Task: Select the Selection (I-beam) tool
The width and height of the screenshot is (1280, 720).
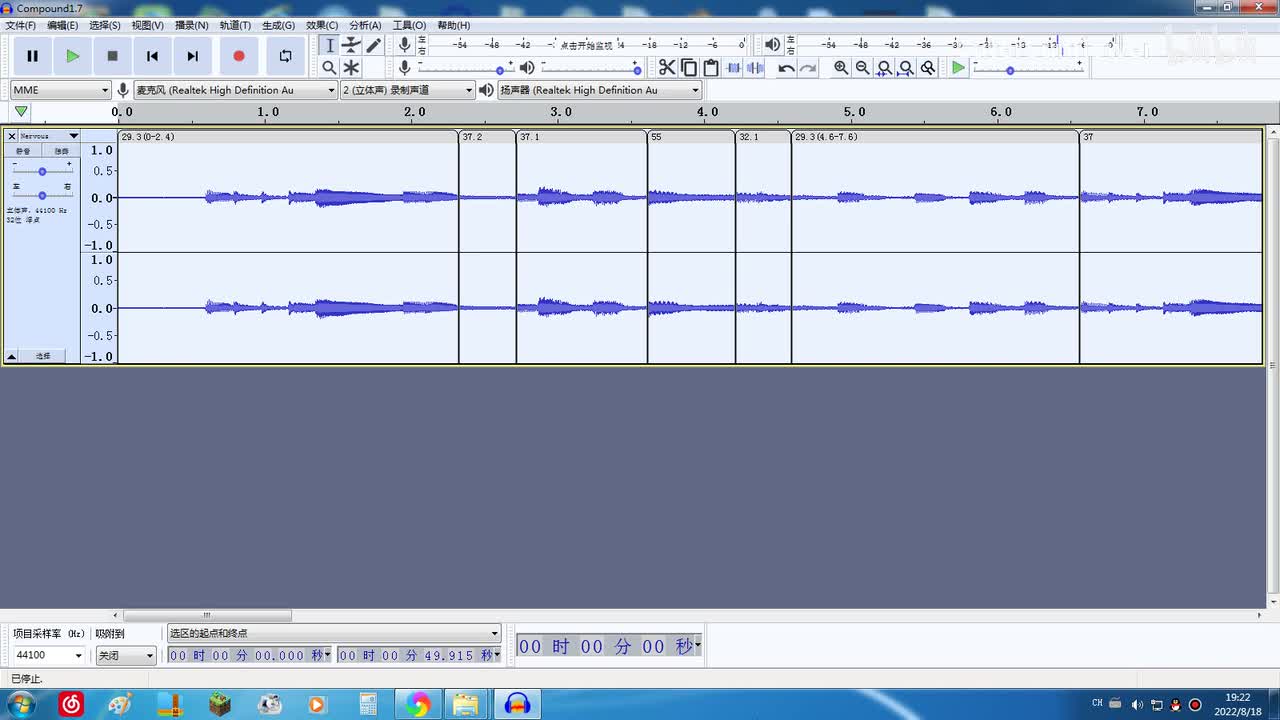Action: click(329, 45)
